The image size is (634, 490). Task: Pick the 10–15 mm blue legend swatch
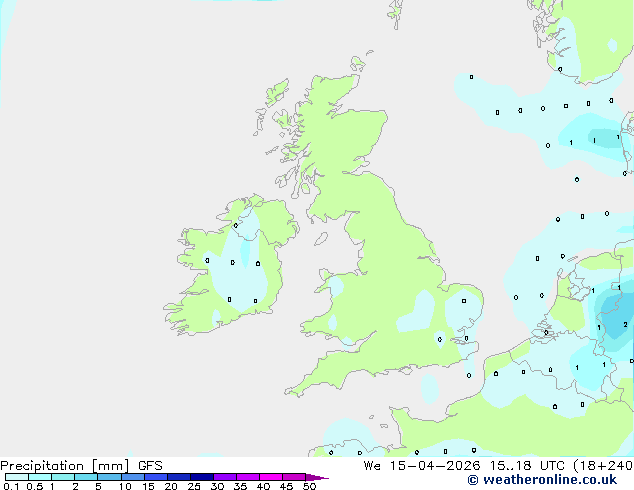133,477
